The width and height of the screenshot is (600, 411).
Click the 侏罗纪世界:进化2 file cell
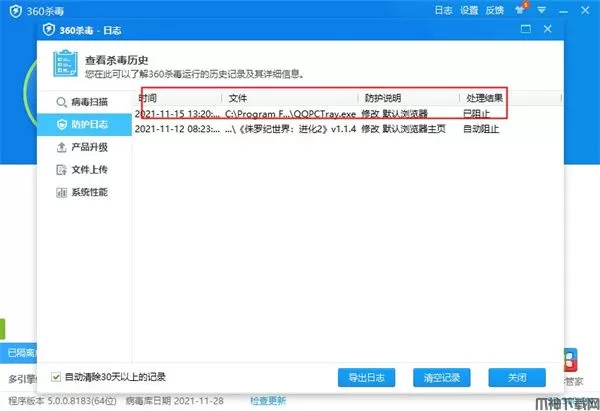[x=290, y=129]
